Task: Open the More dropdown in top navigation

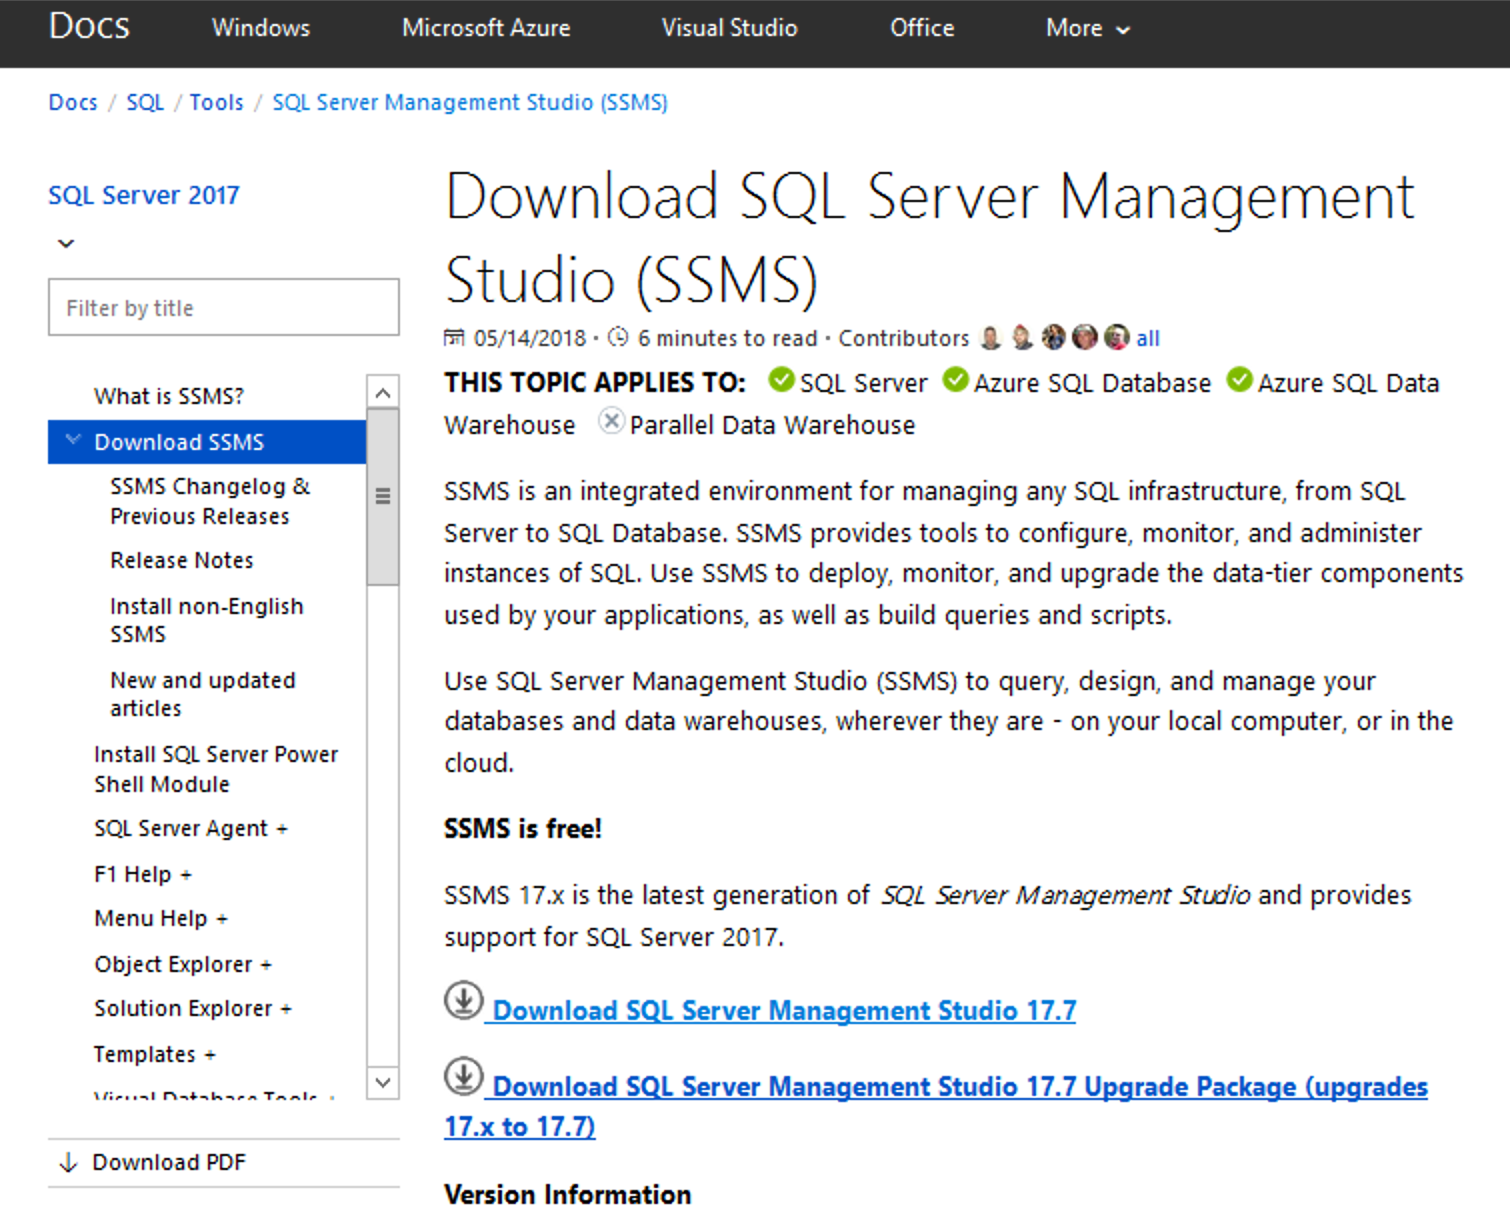Action: 1087,28
